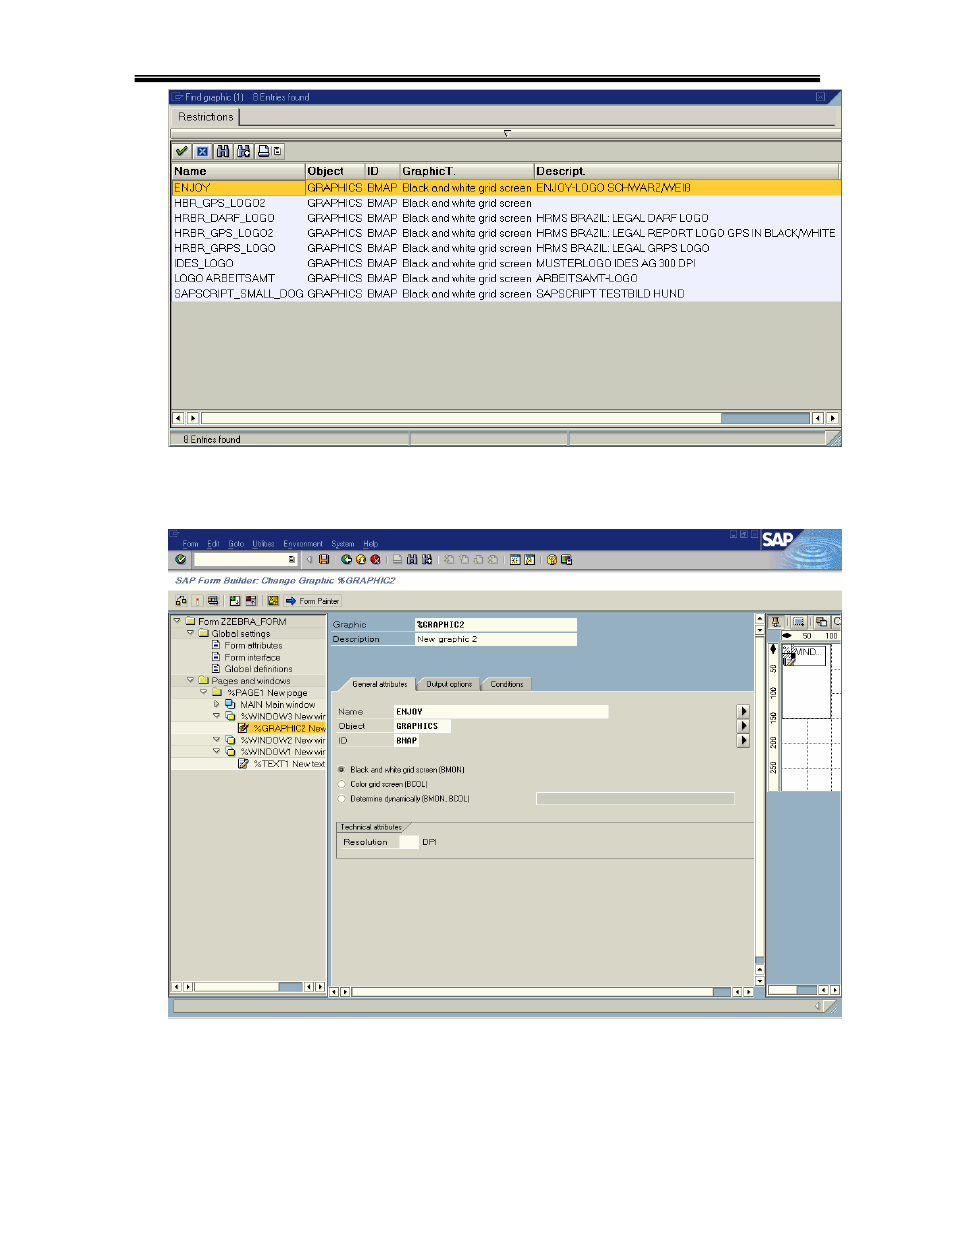Click the arrow button beside the ID field
Screen dimensions: 954x1235
tap(743, 741)
